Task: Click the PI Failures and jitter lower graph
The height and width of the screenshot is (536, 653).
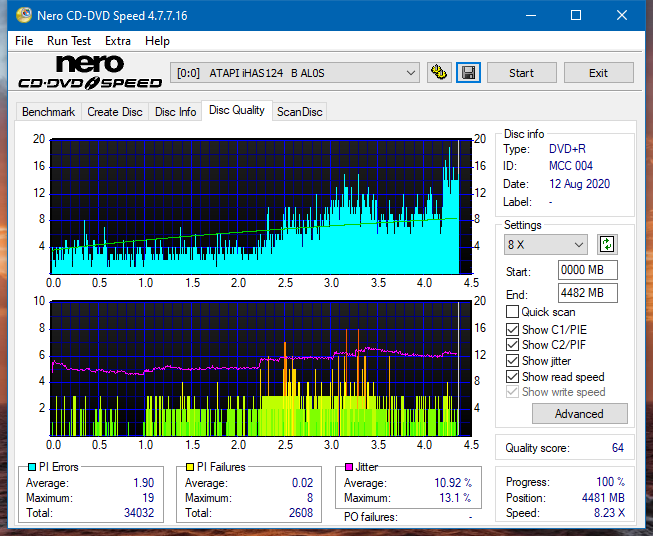Action: 261,369
